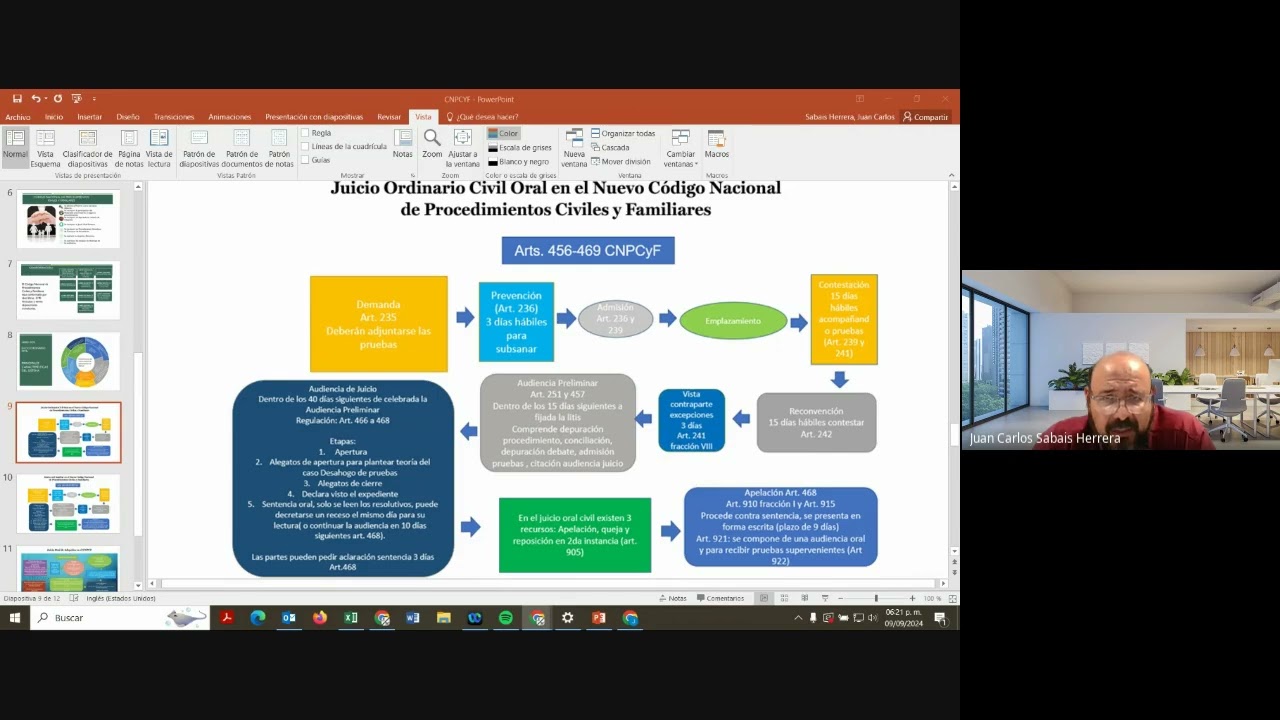Click reading view icon in status bar
Image resolution: width=1280 pixels, height=720 pixels.
[804, 598]
